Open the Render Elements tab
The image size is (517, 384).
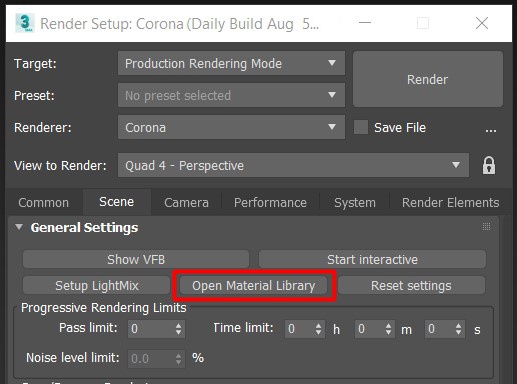[450, 203]
